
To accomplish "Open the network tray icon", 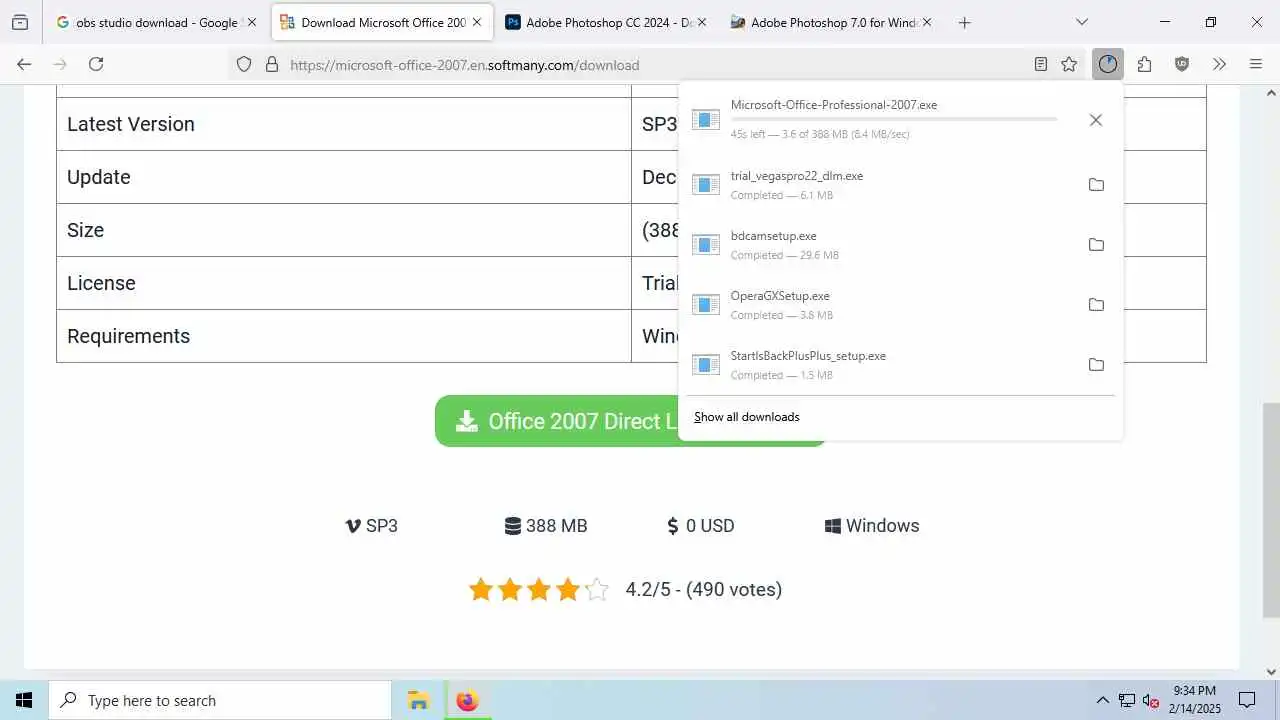I will (1127, 700).
